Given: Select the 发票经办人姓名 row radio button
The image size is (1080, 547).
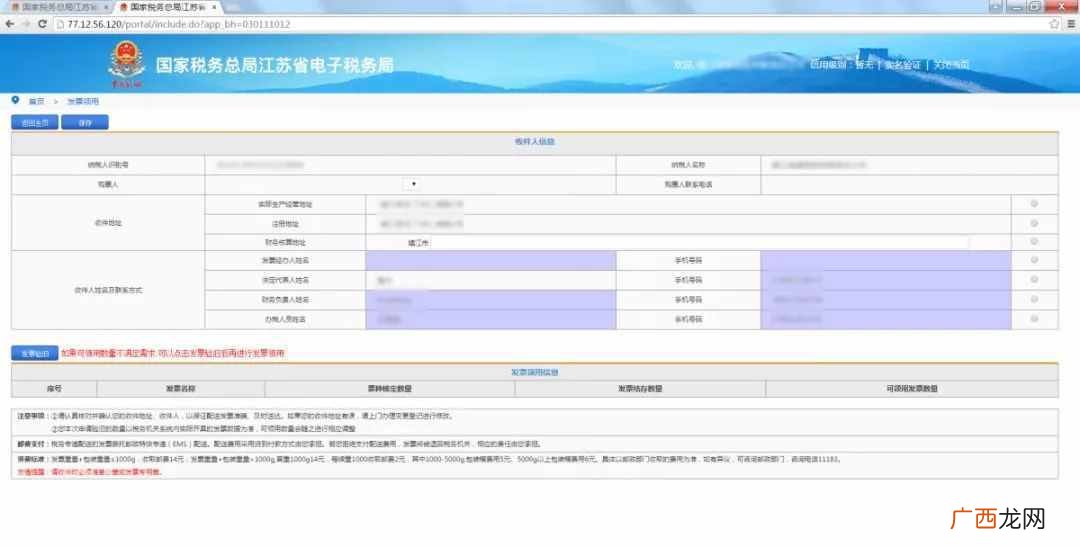Looking at the screenshot, I should tap(1034, 260).
